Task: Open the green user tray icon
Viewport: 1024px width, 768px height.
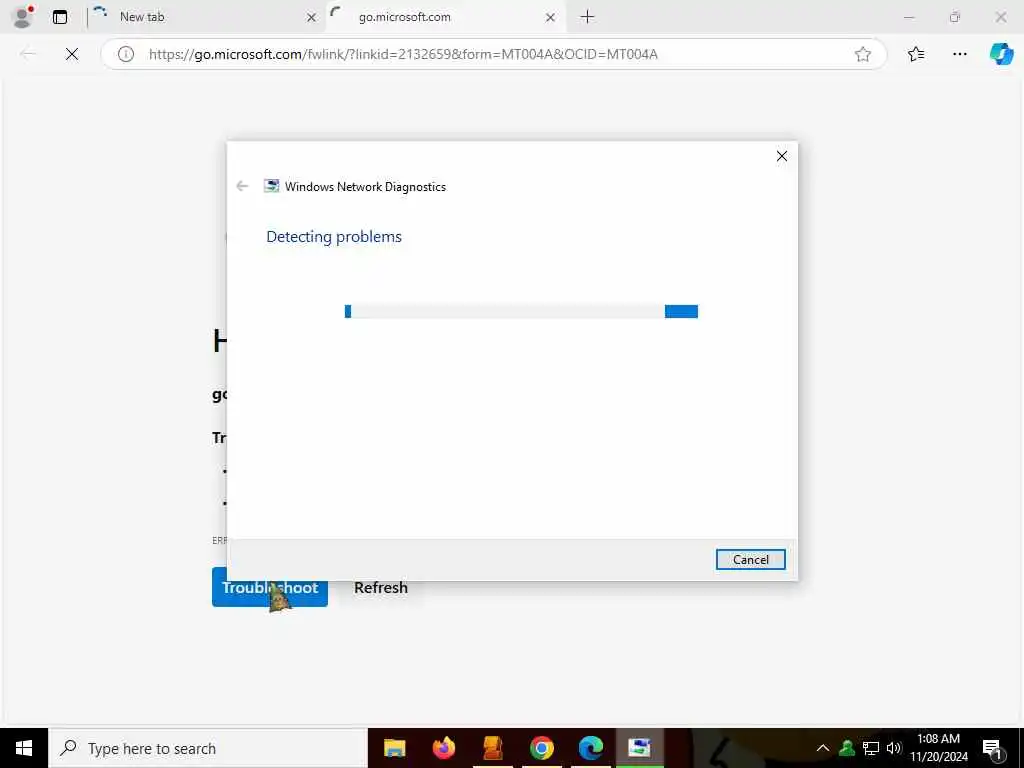Action: (x=847, y=748)
